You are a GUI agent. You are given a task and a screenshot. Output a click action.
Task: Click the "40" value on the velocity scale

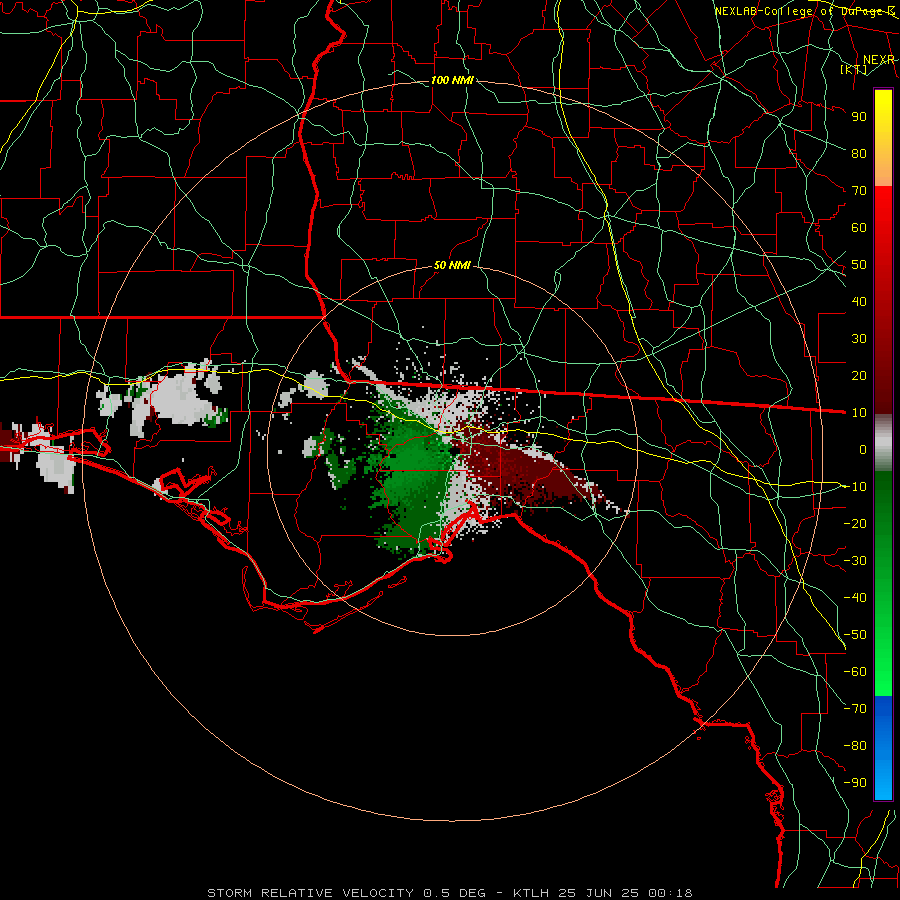click(859, 302)
